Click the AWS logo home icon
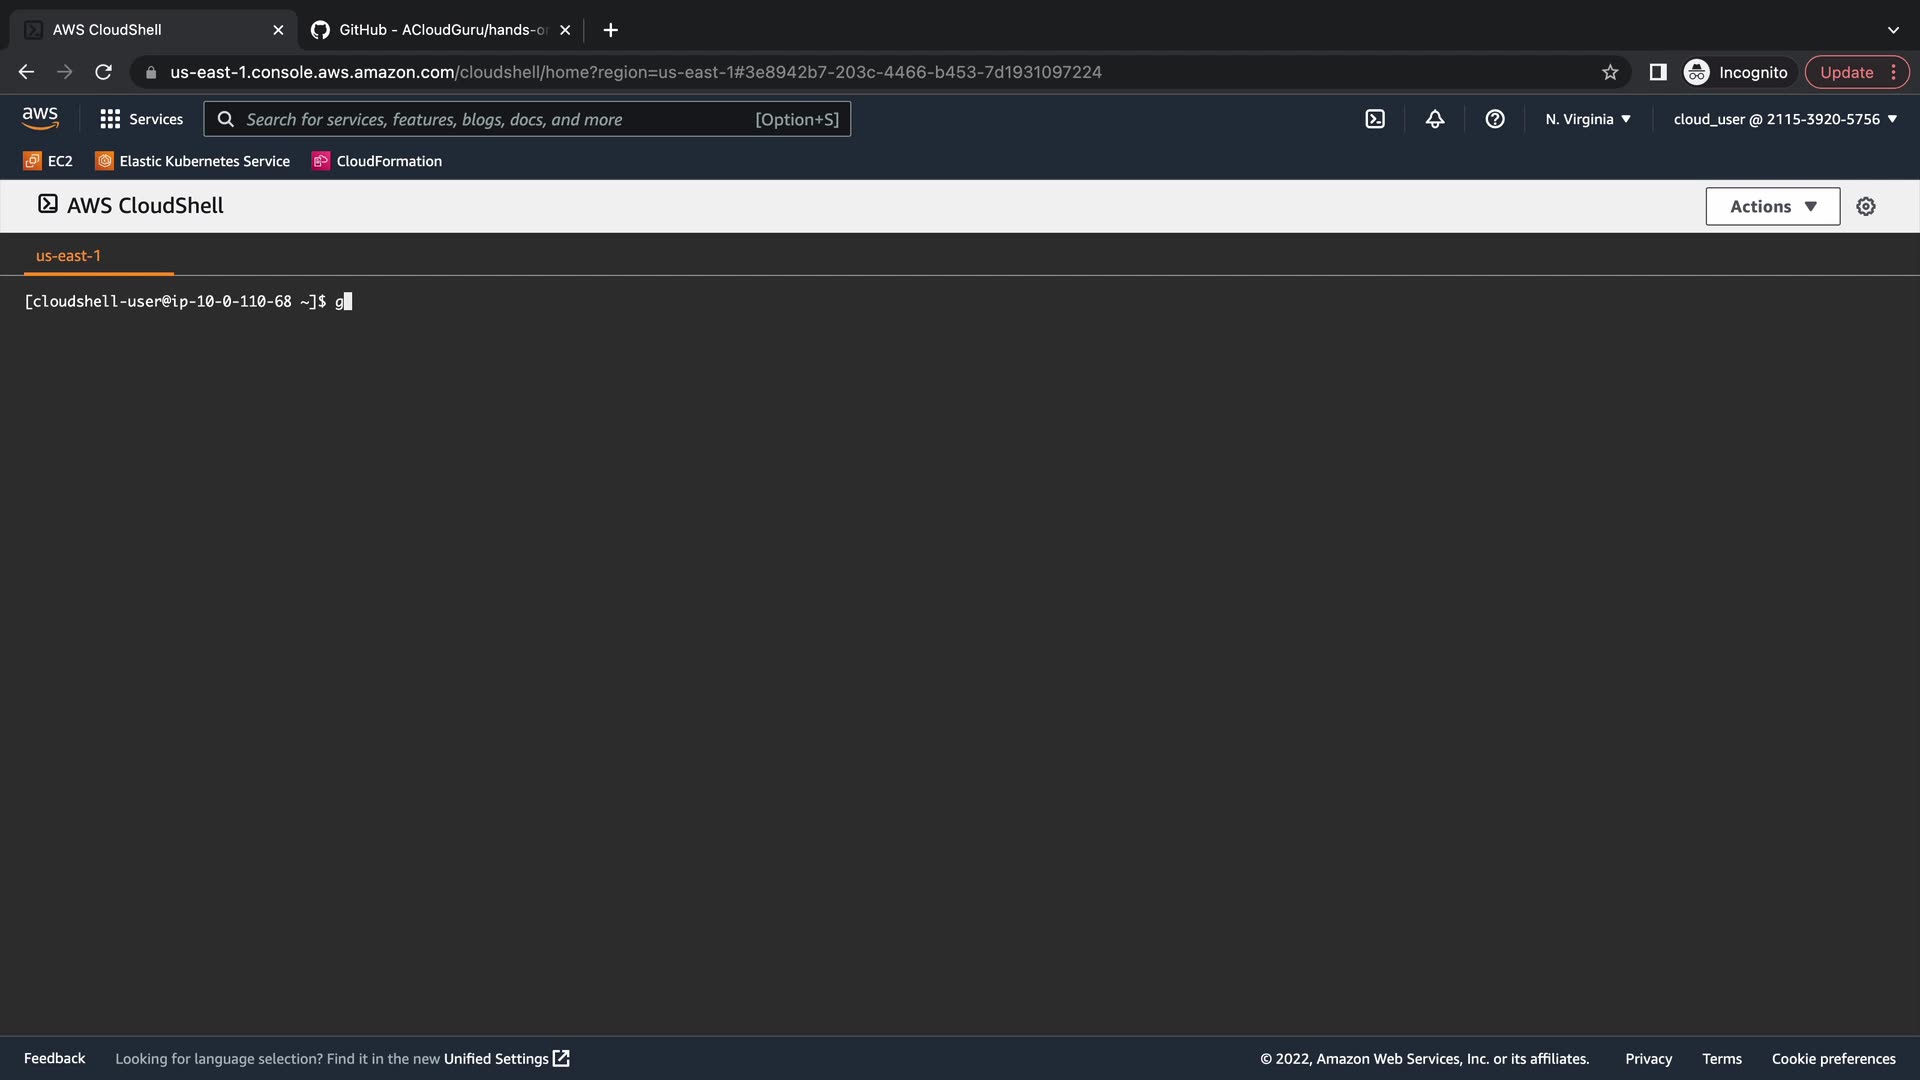This screenshot has height=1080, width=1920. (40, 118)
